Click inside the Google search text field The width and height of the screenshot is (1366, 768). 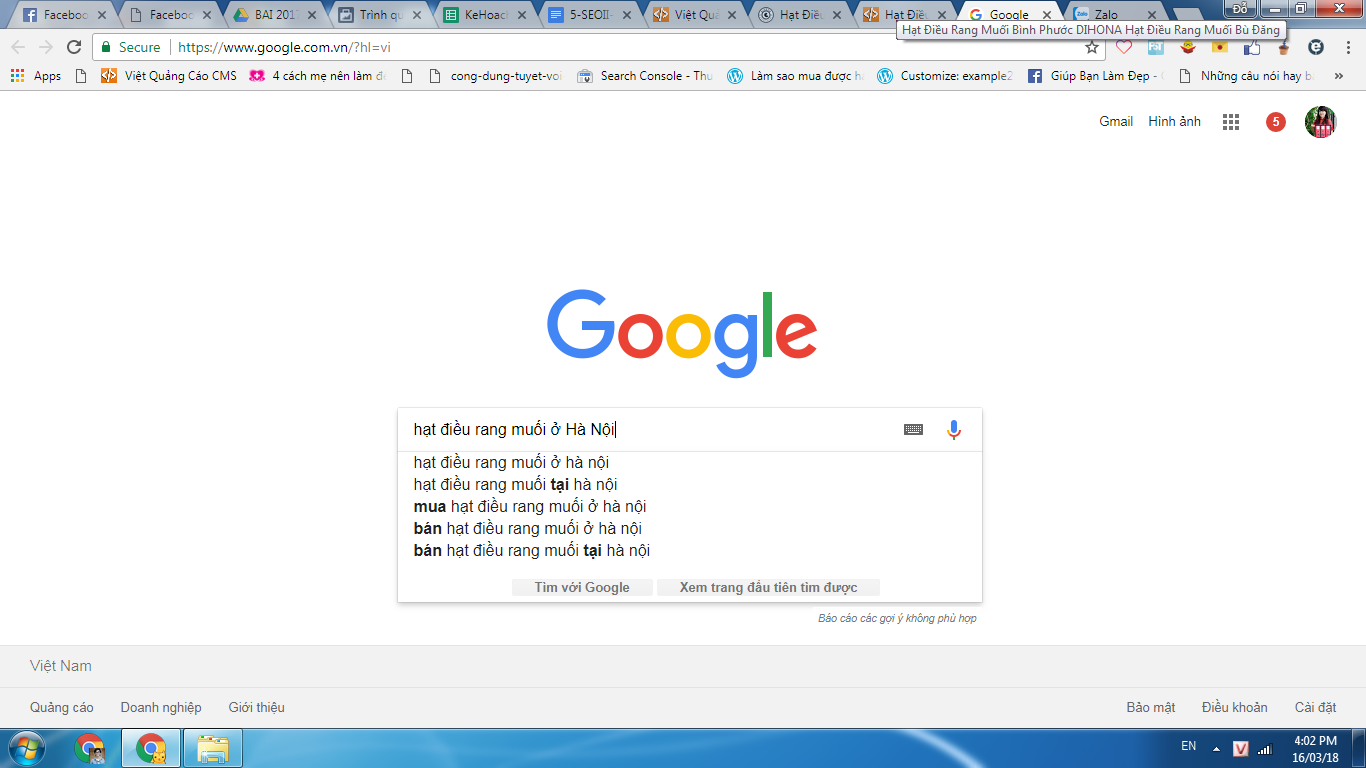click(x=650, y=430)
